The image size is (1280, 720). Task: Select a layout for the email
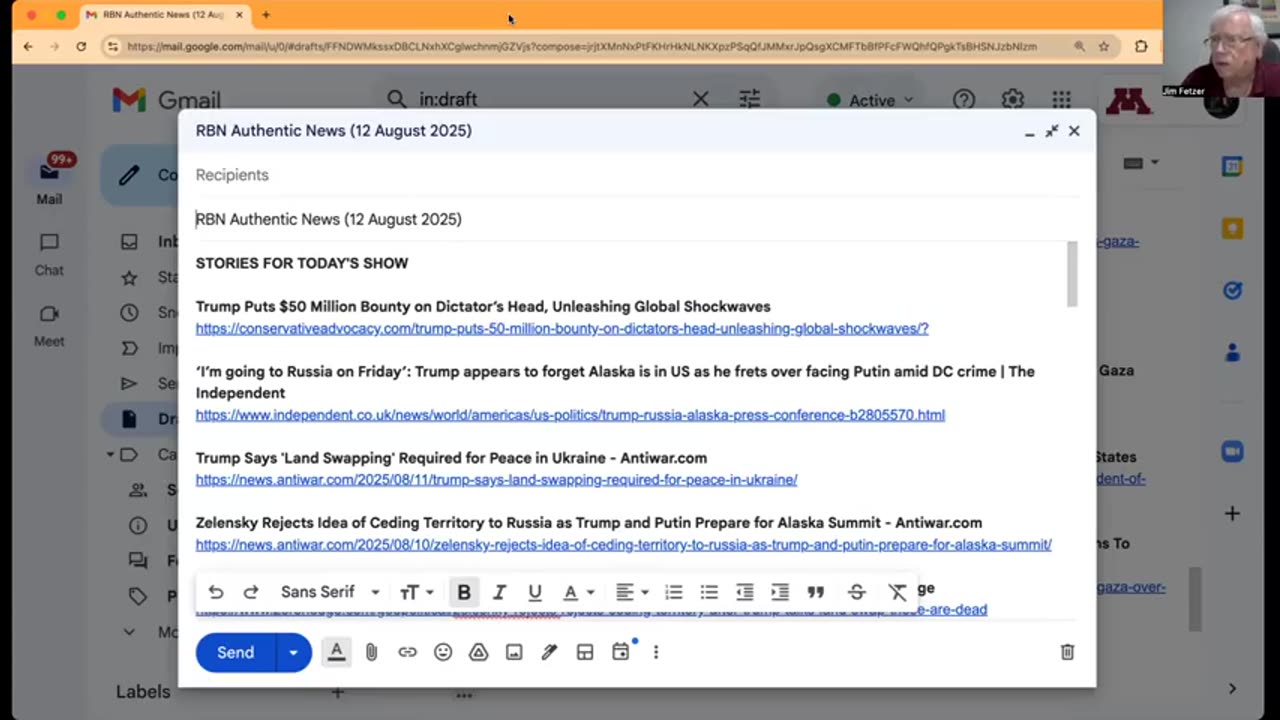[x=585, y=652]
